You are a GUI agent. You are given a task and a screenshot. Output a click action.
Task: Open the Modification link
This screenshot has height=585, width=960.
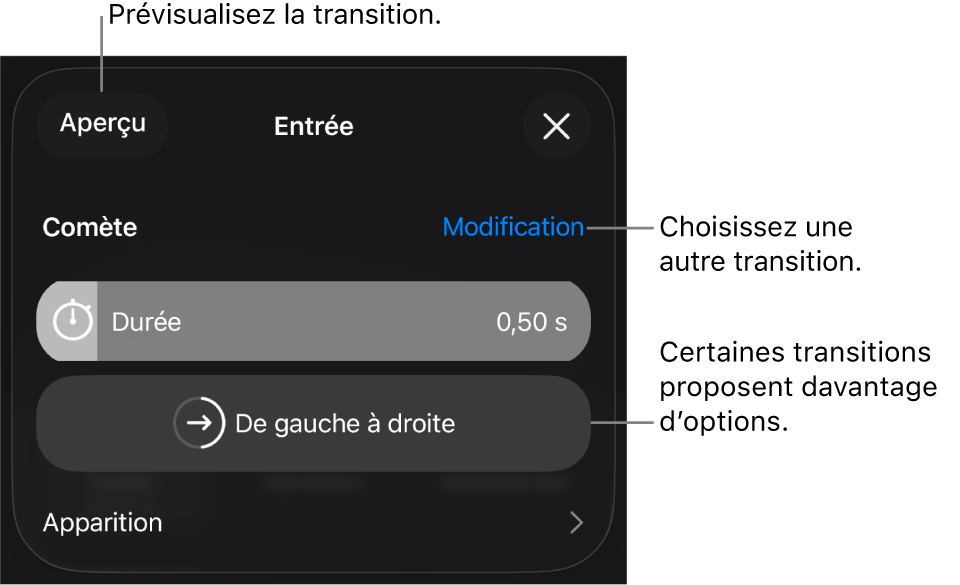point(513,227)
